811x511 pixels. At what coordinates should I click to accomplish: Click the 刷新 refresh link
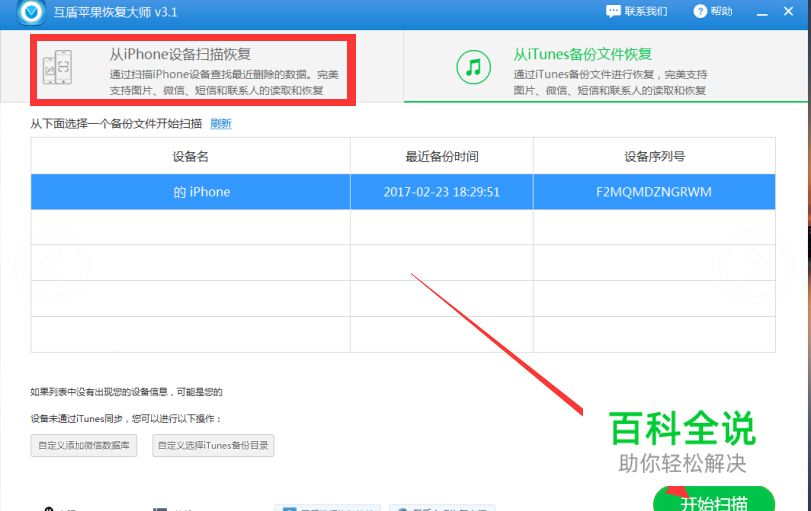(221, 124)
